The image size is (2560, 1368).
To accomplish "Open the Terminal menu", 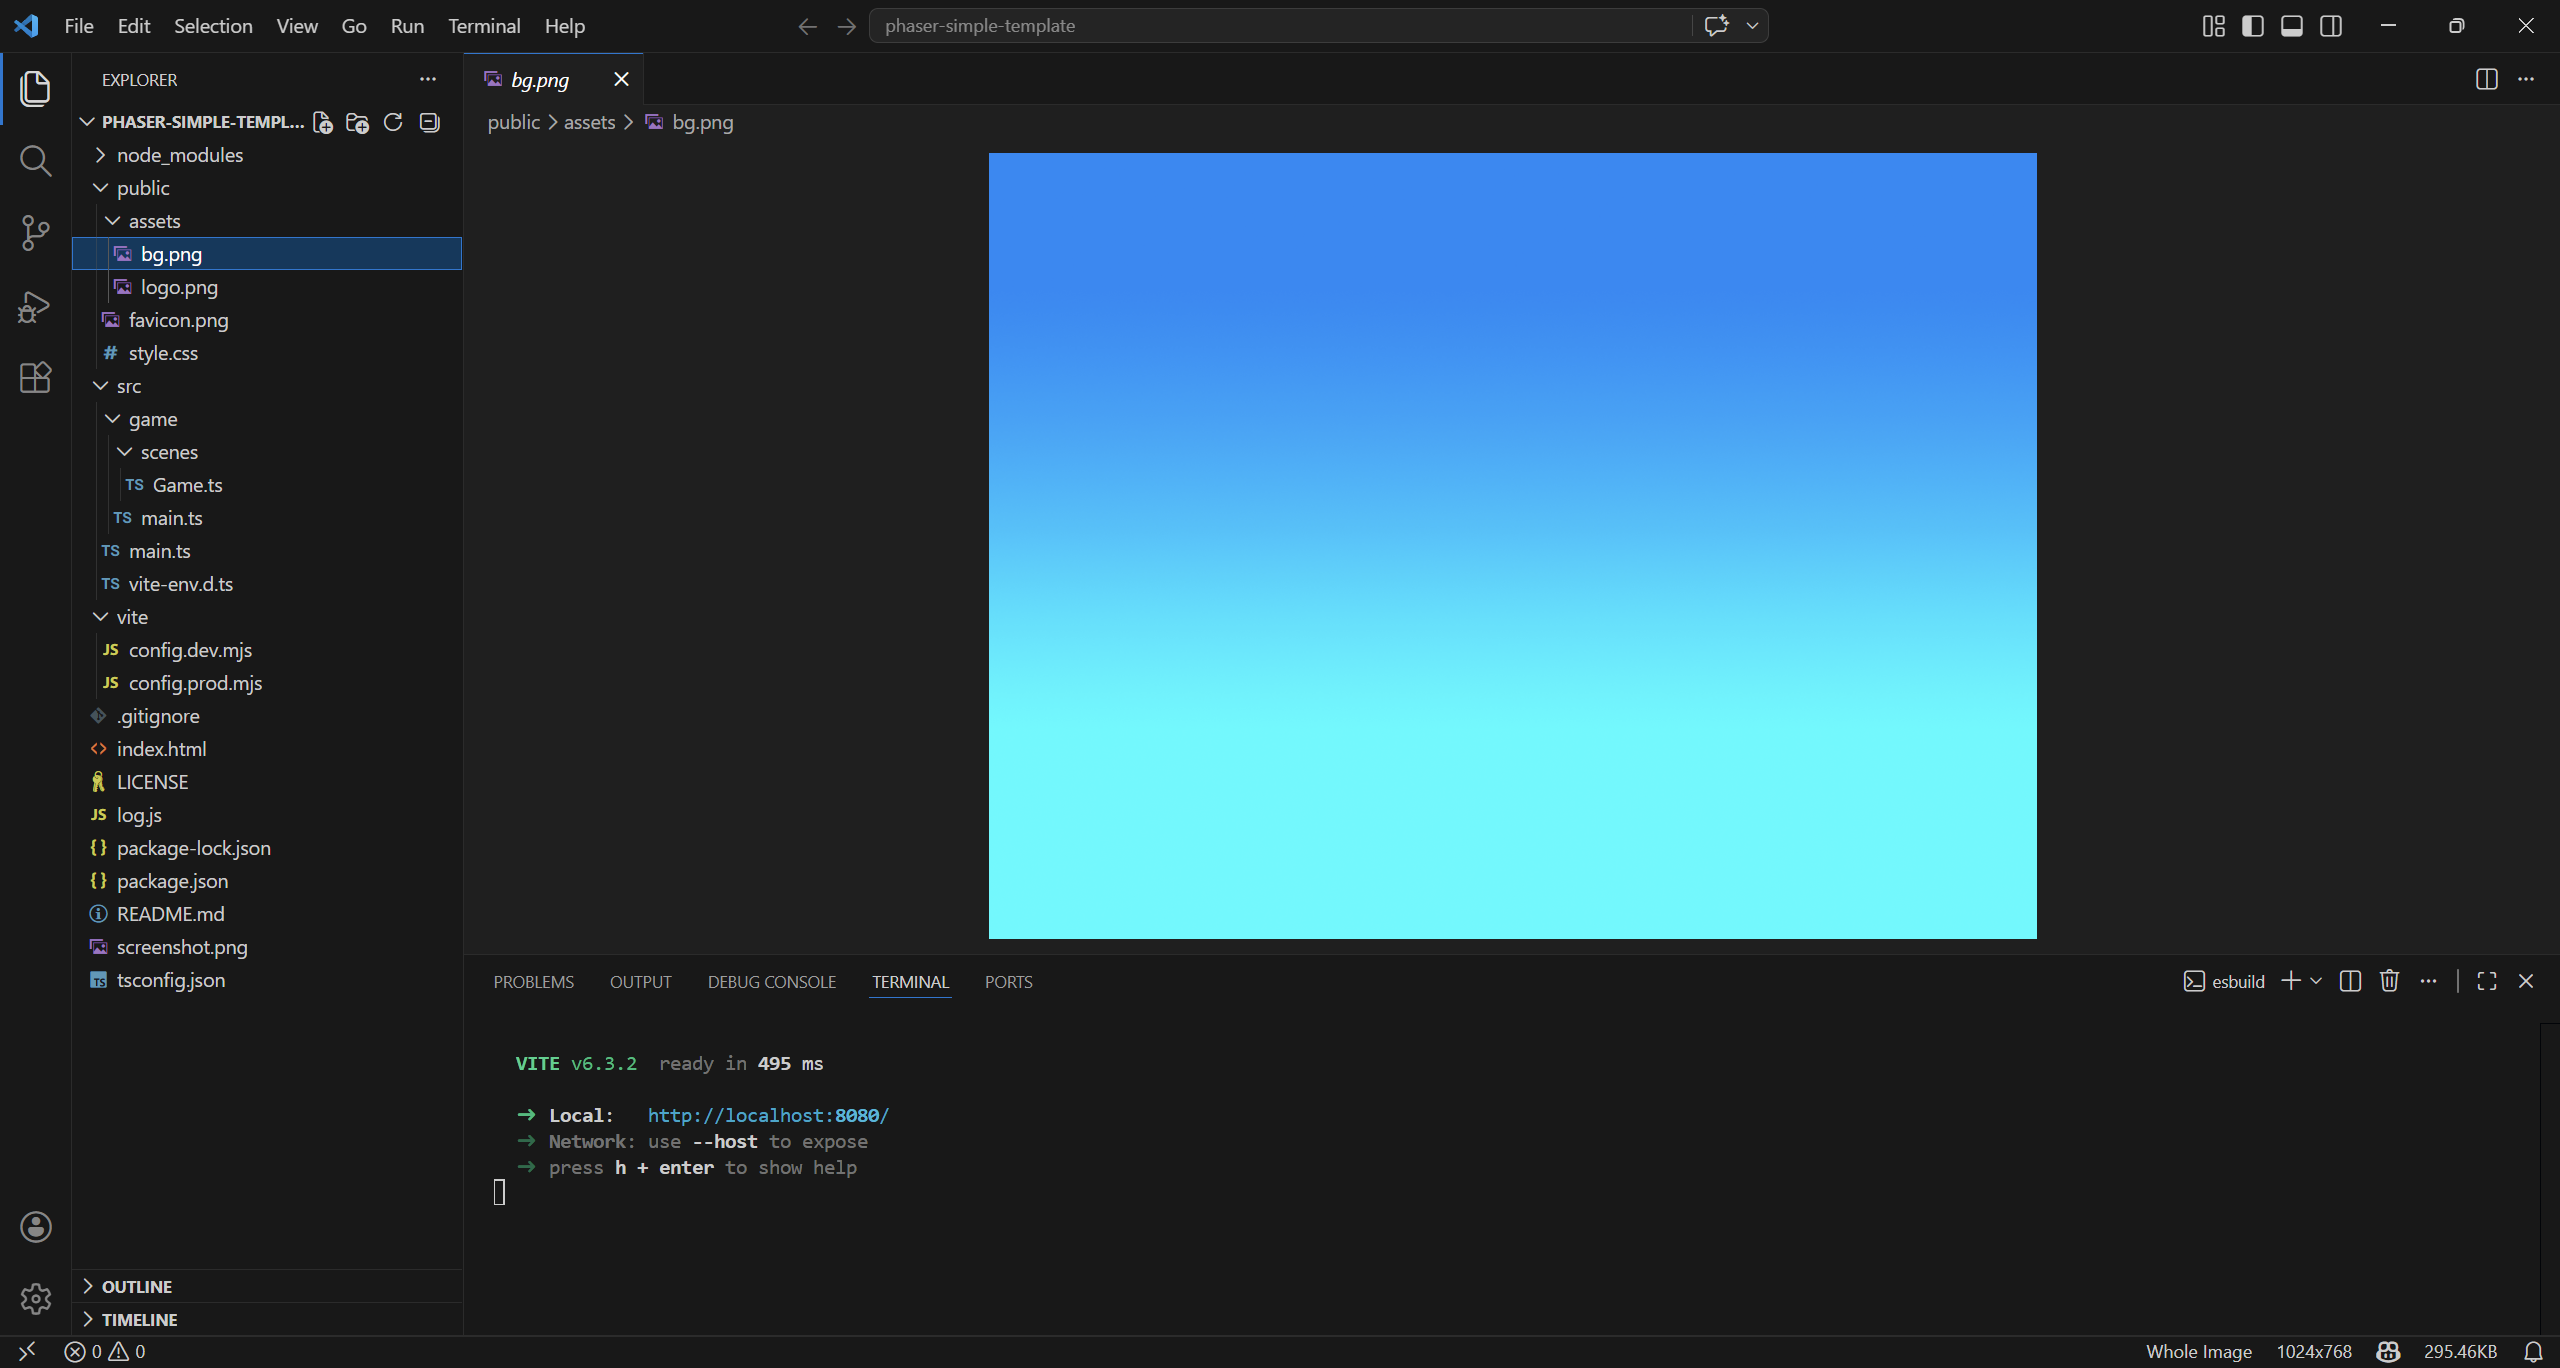I will coord(484,26).
